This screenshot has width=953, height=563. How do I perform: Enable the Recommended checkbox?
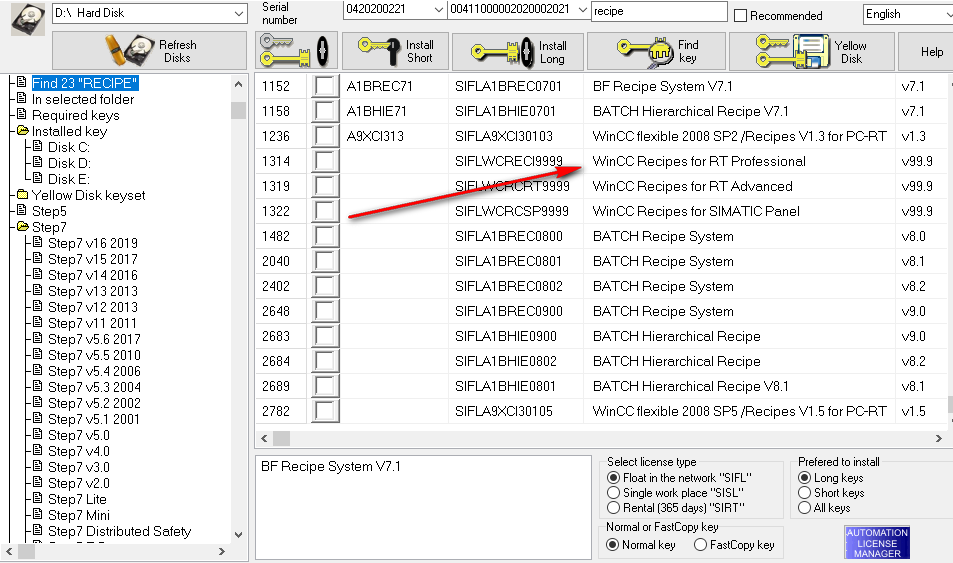(740, 16)
